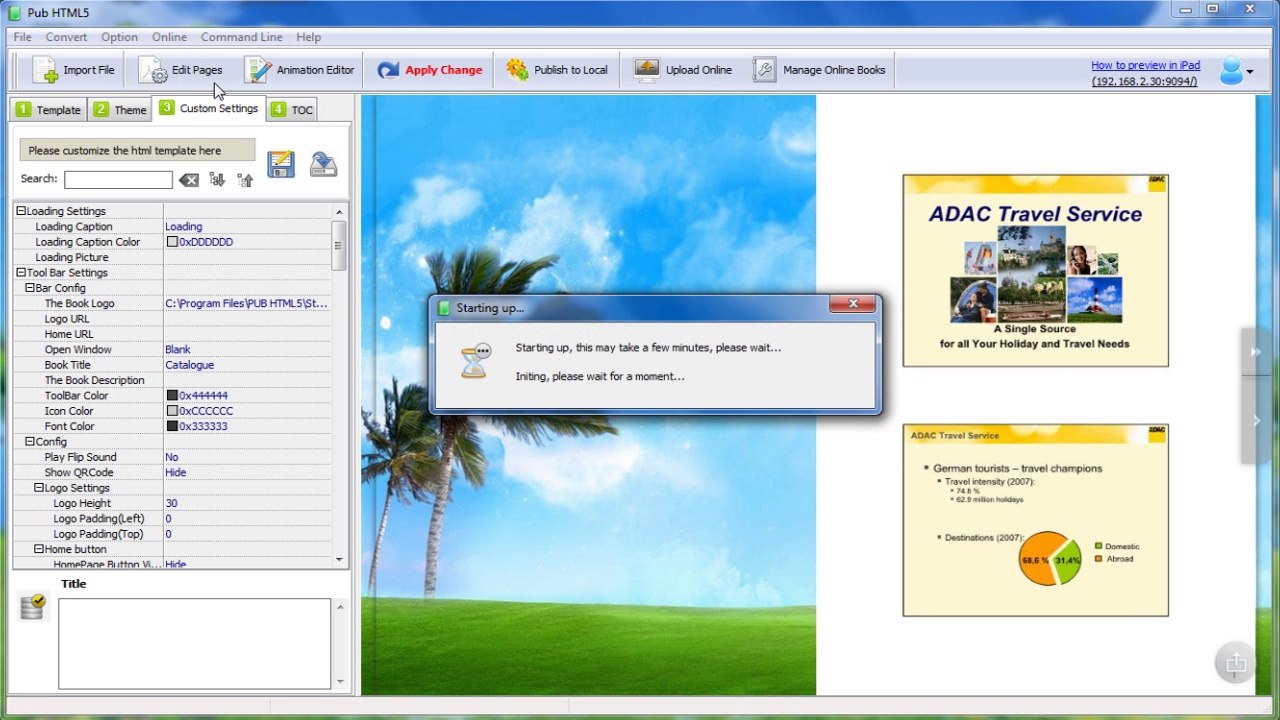
Task: Open the user account dropdown arrow
Action: (1250, 72)
